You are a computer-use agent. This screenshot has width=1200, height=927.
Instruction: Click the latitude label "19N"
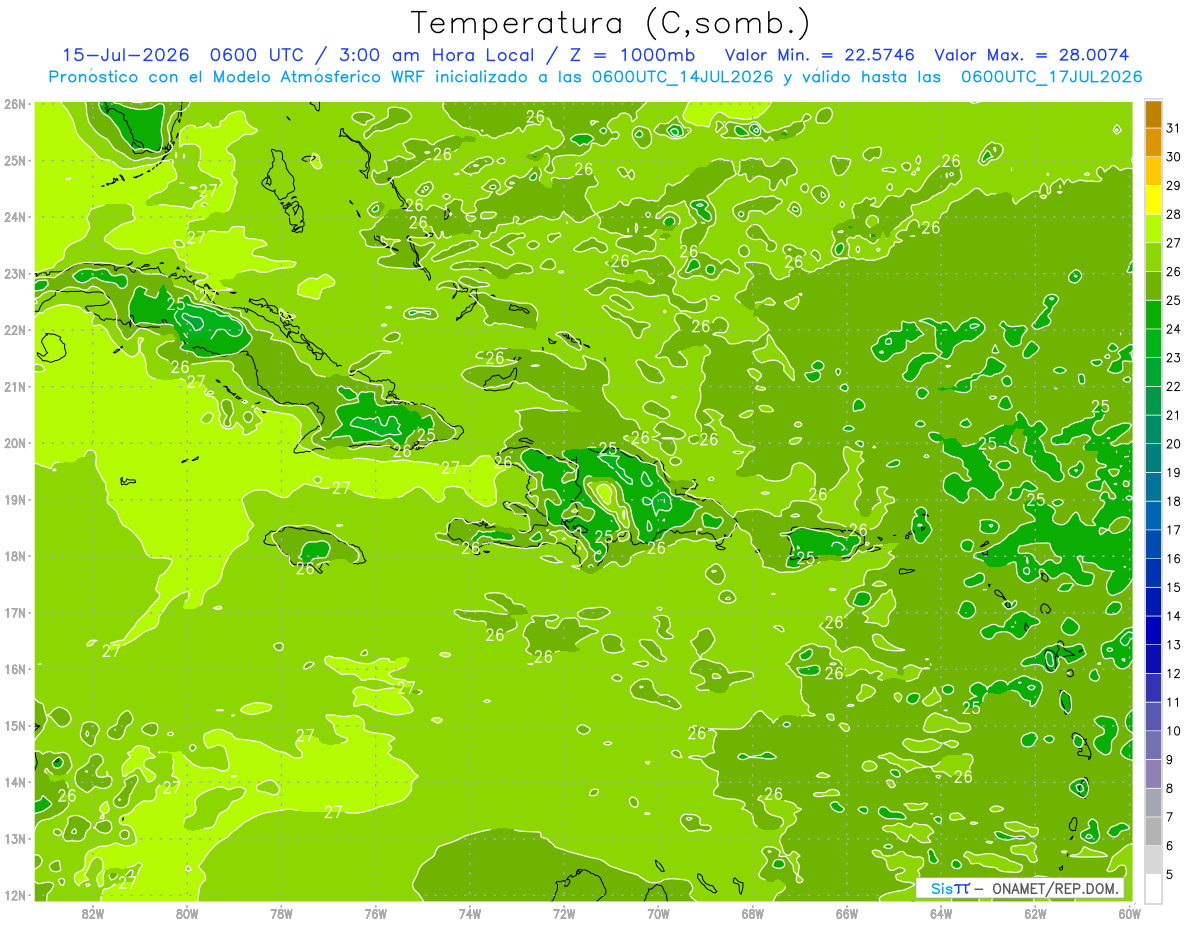pyautogui.click(x=14, y=499)
